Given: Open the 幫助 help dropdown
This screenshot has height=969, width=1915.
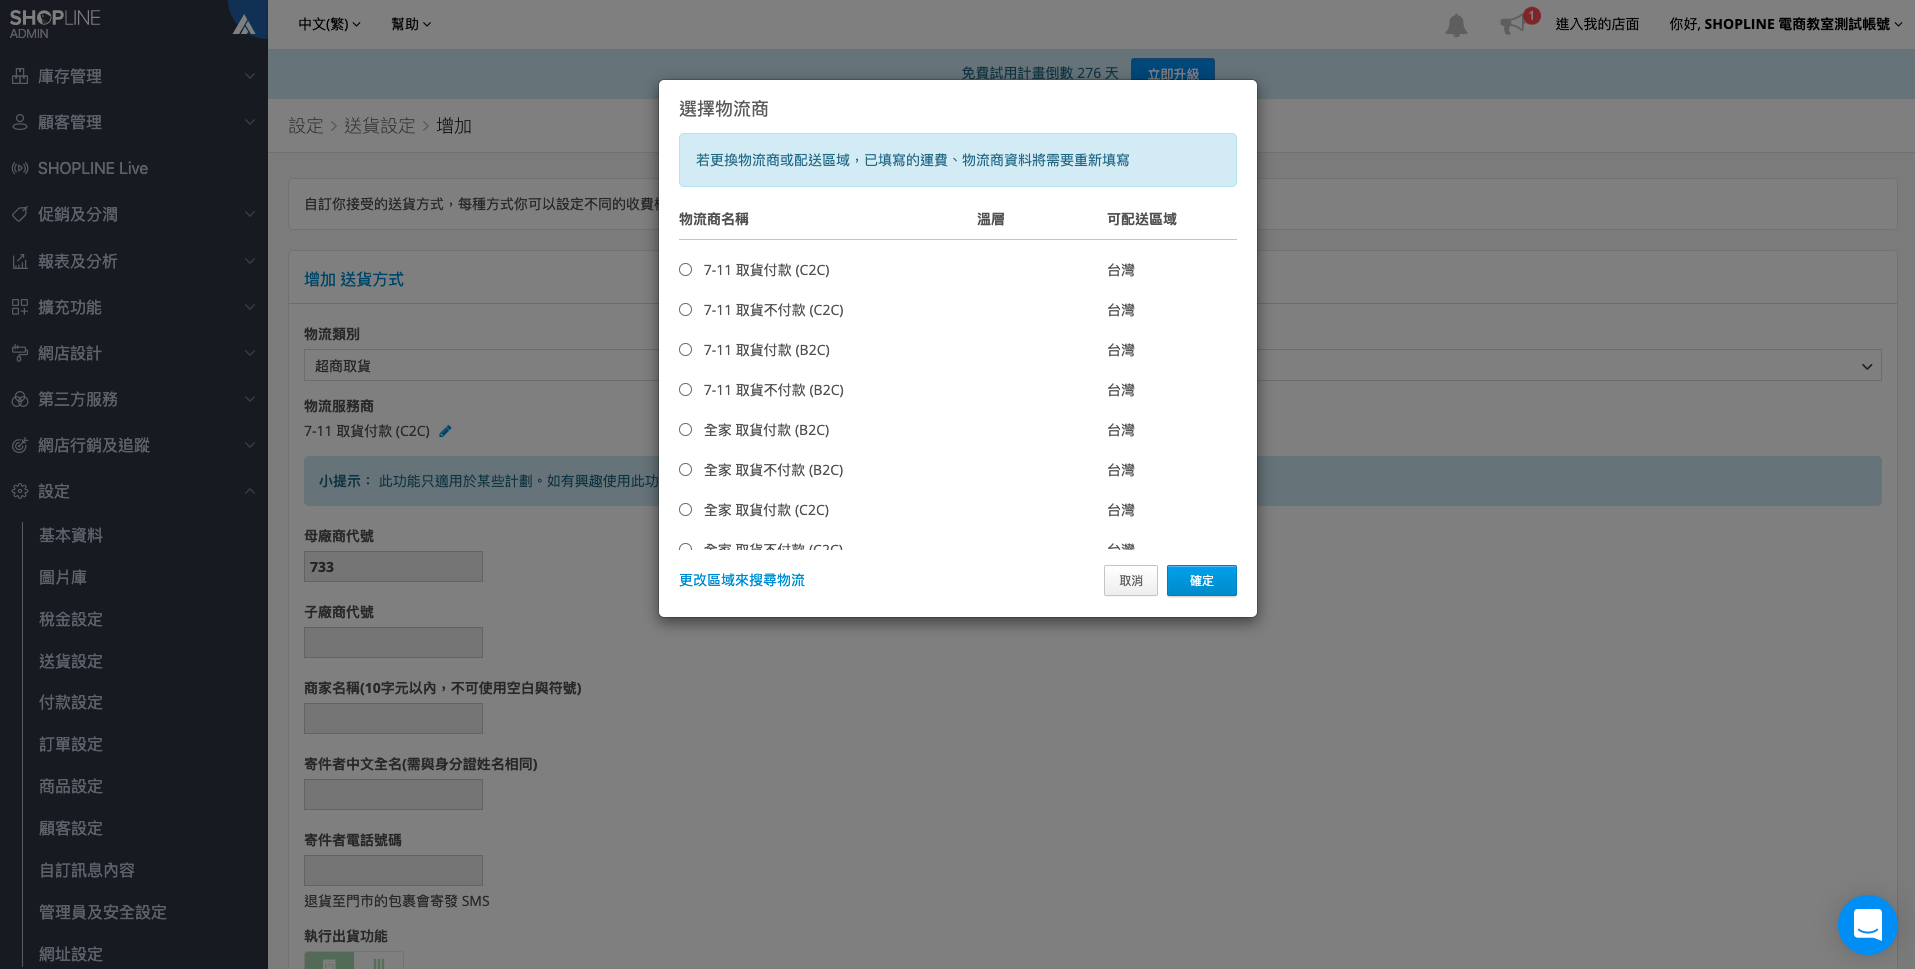Looking at the screenshot, I should (x=410, y=24).
